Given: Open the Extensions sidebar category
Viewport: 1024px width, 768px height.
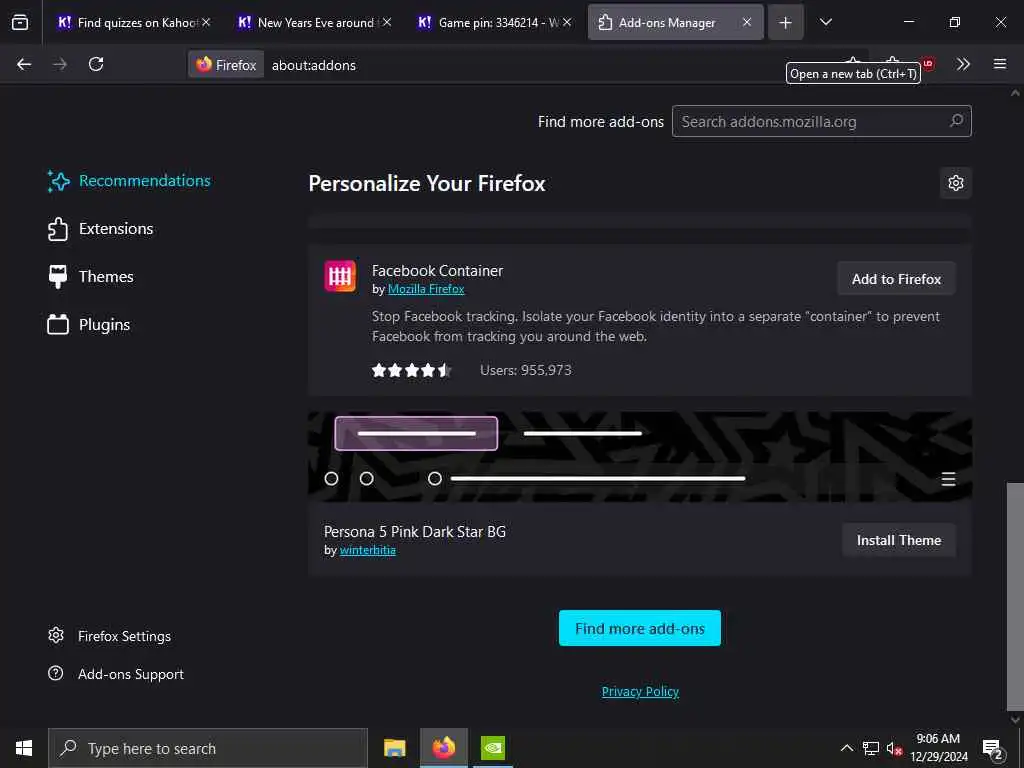Looking at the screenshot, I should pyautogui.click(x=101, y=229).
